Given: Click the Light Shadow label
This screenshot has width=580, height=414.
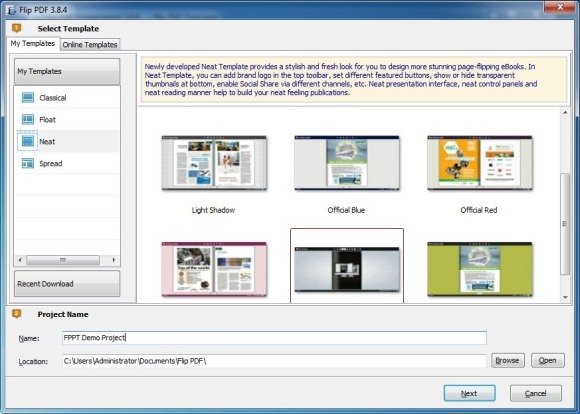Looking at the screenshot, I should (x=213, y=210).
